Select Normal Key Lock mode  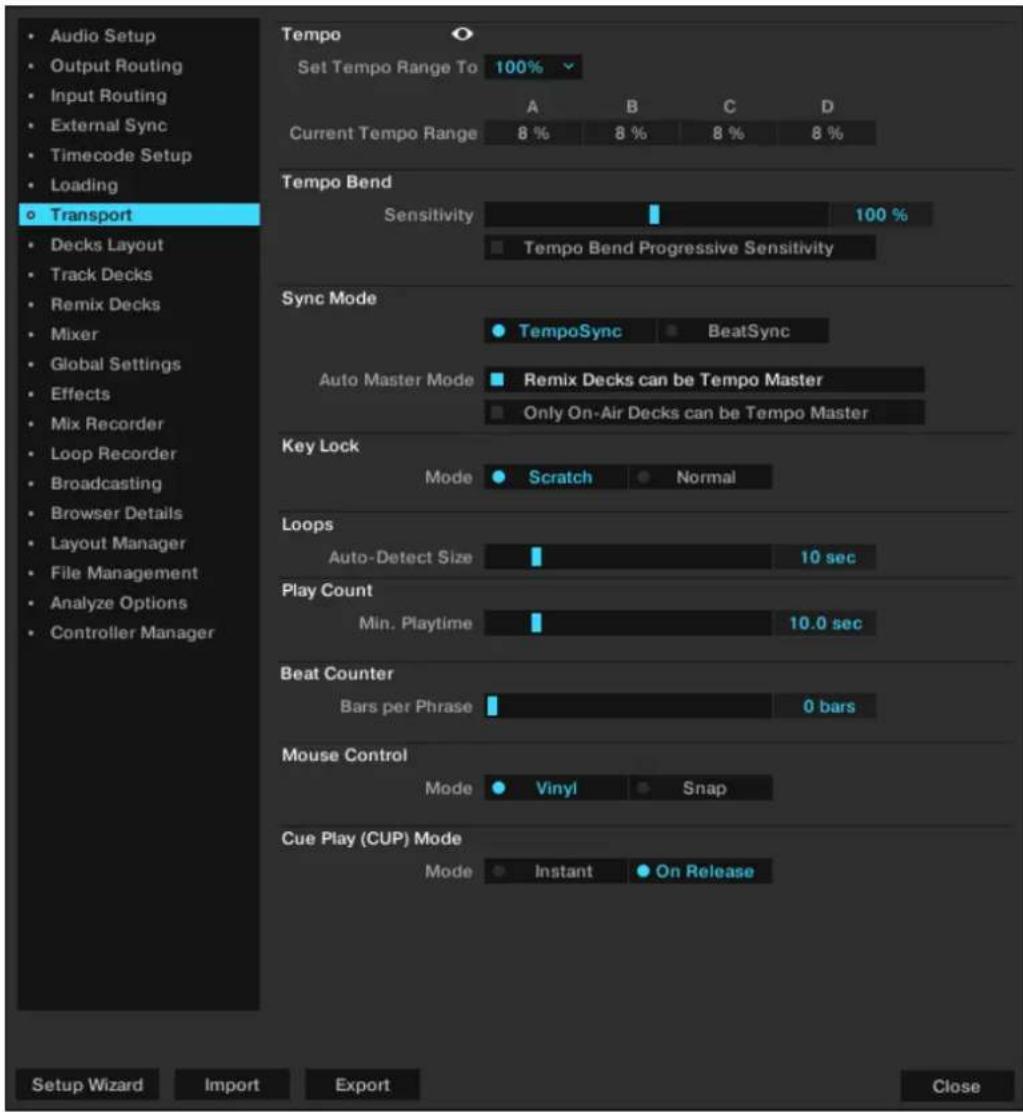tap(700, 477)
